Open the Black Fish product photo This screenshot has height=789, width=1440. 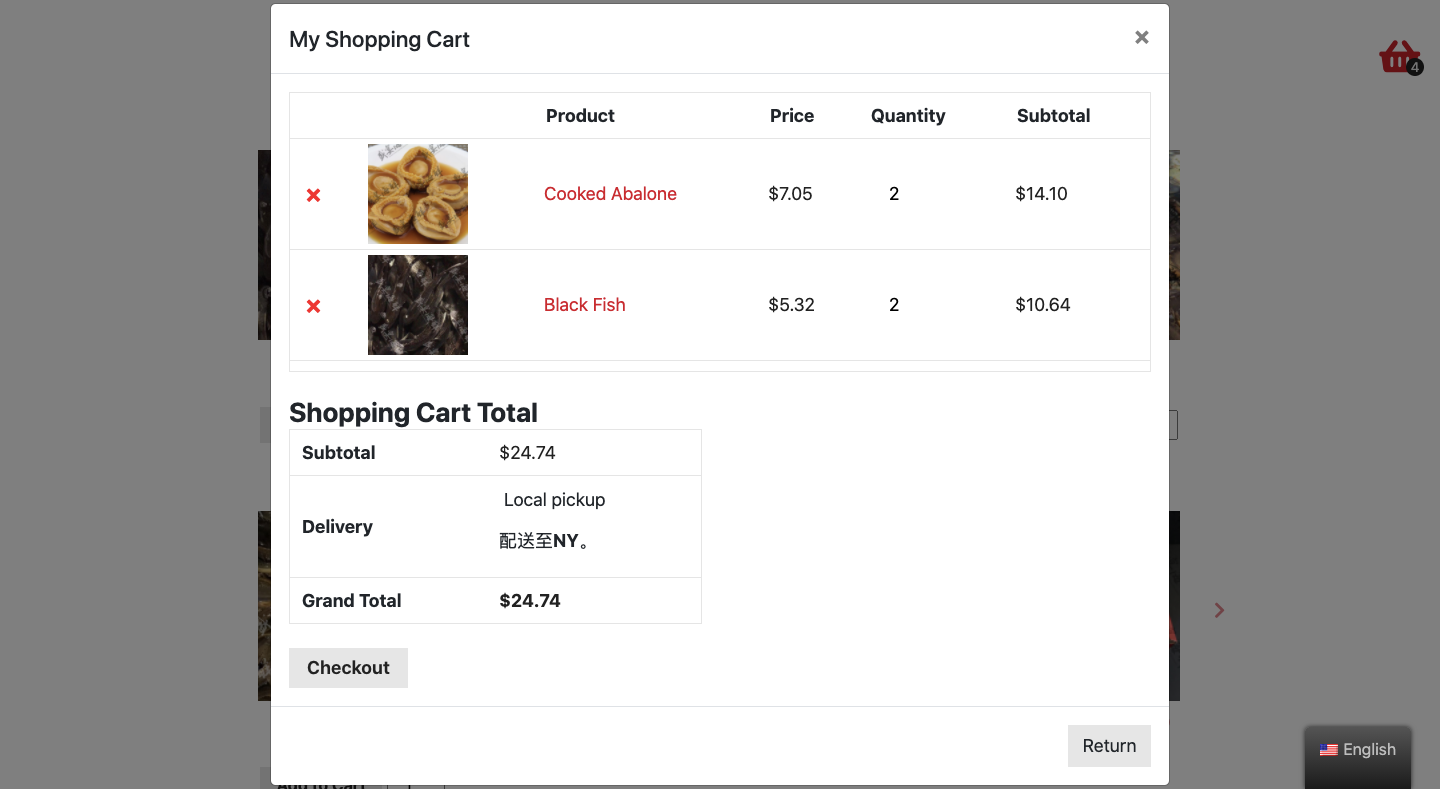tap(418, 305)
